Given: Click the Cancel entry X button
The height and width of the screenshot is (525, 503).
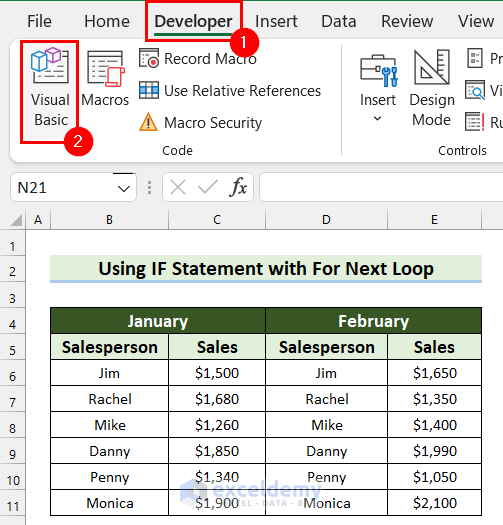Looking at the screenshot, I should coord(178,187).
